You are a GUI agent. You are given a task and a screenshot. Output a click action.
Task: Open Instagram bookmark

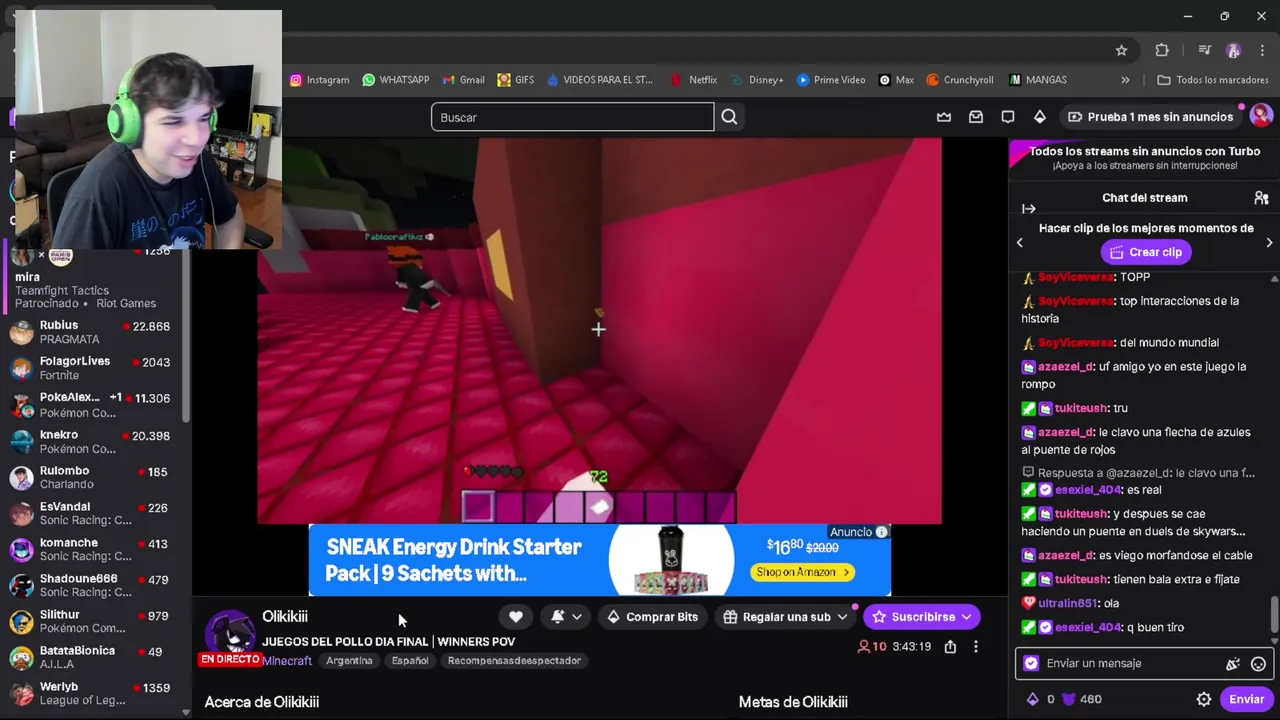tap(319, 80)
